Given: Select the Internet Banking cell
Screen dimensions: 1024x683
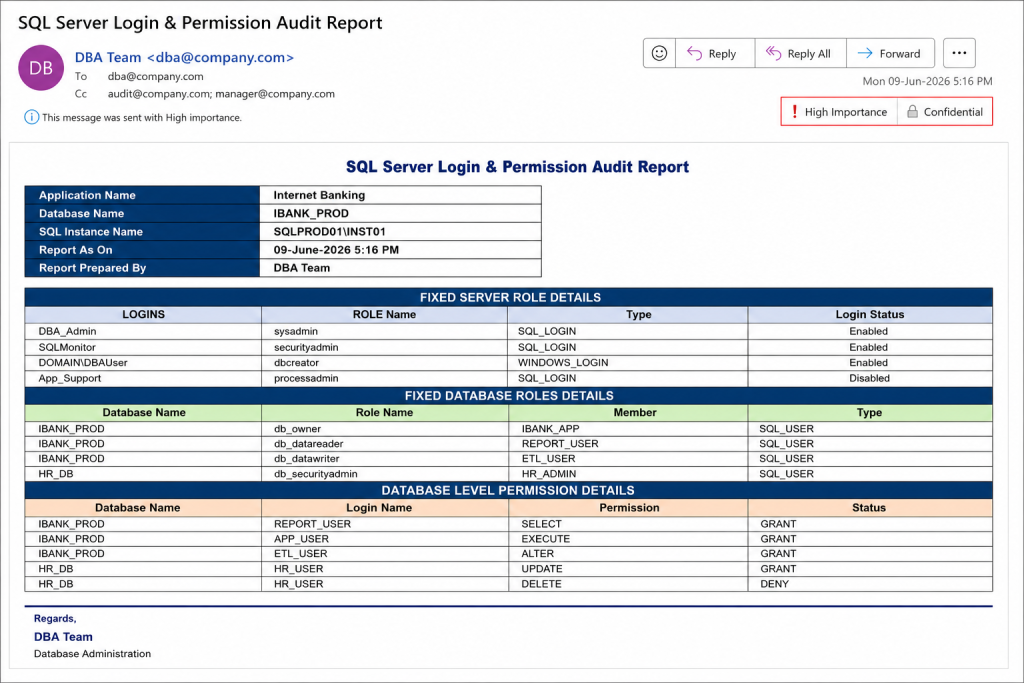Looking at the screenshot, I should (x=400, y=195).
